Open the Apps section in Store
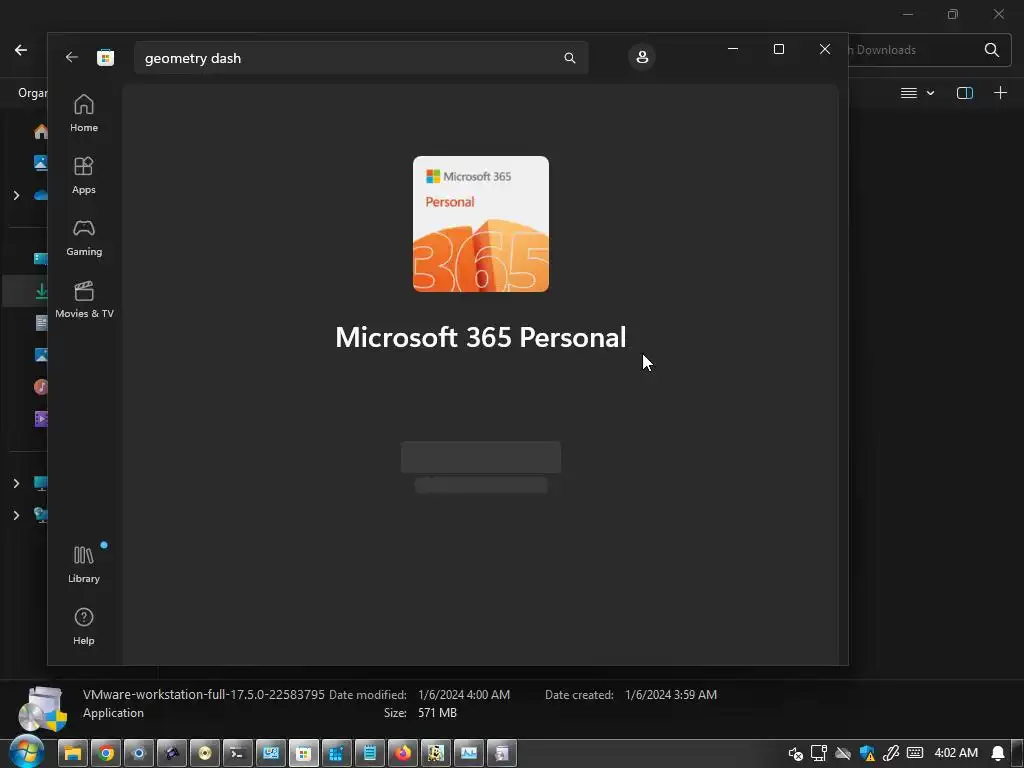Viewport: 1024px width, 768px height. [x=84, y=175]
